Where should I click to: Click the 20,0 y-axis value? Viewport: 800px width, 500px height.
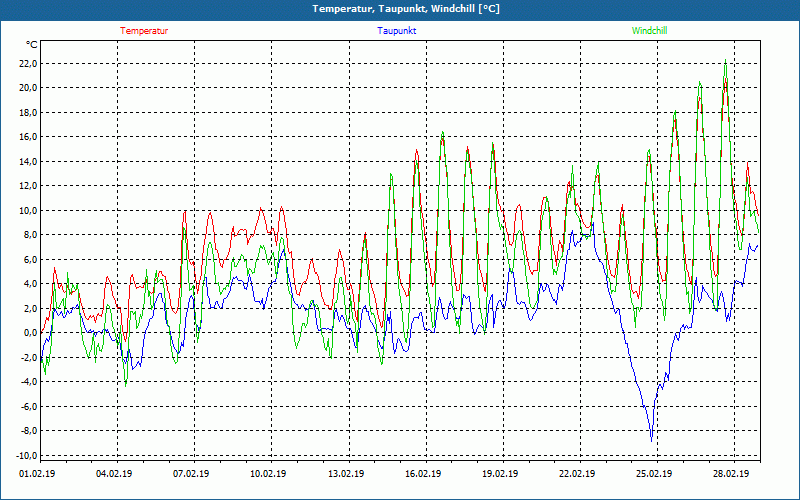[28, 88]
